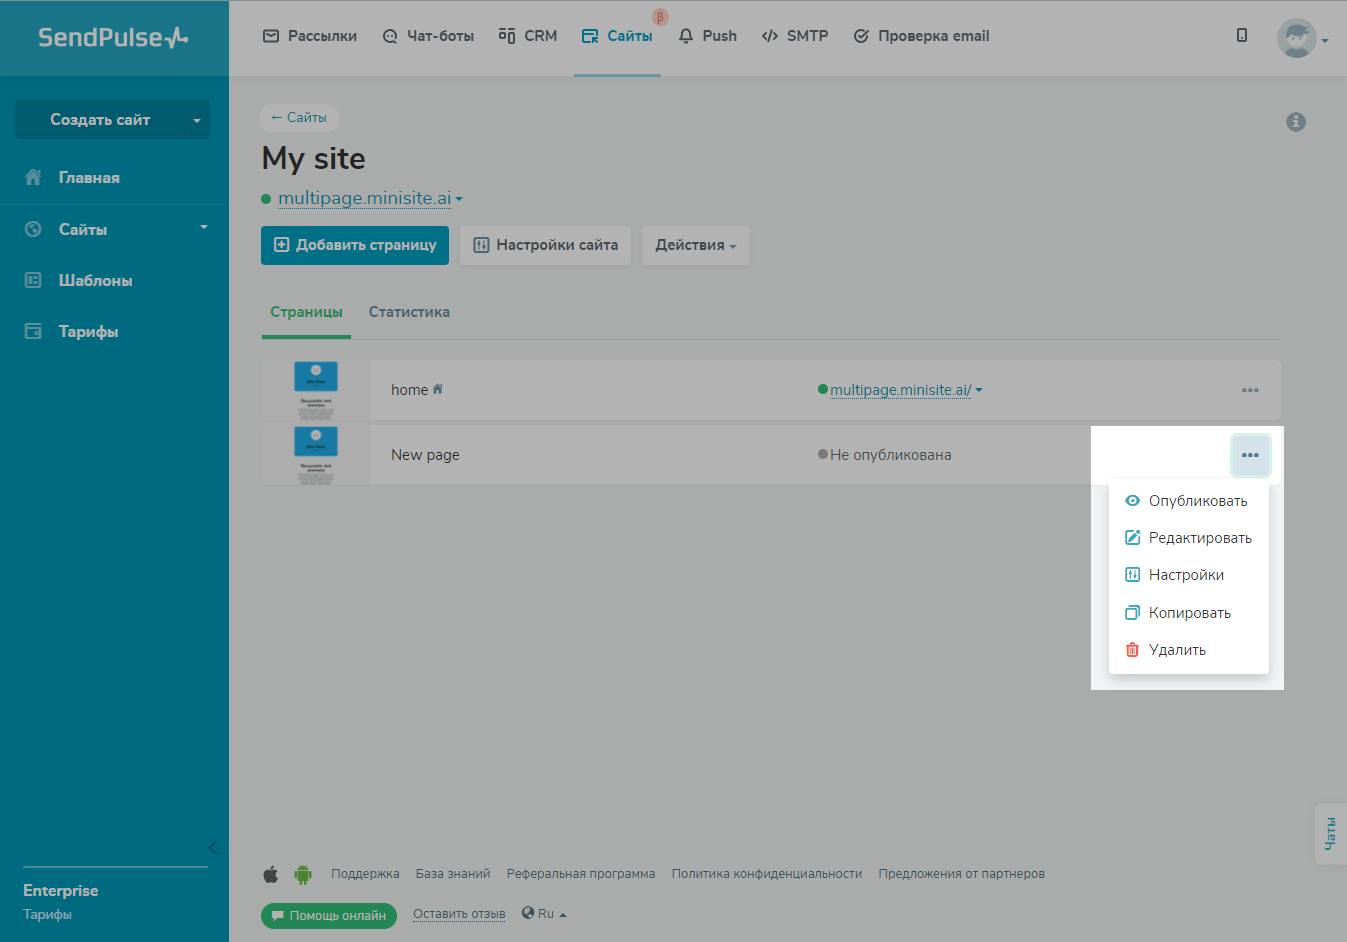Open Политика конфиденциальности link
The width and height of the screenshot is (1347, 942).
click(x=767, y=874)
